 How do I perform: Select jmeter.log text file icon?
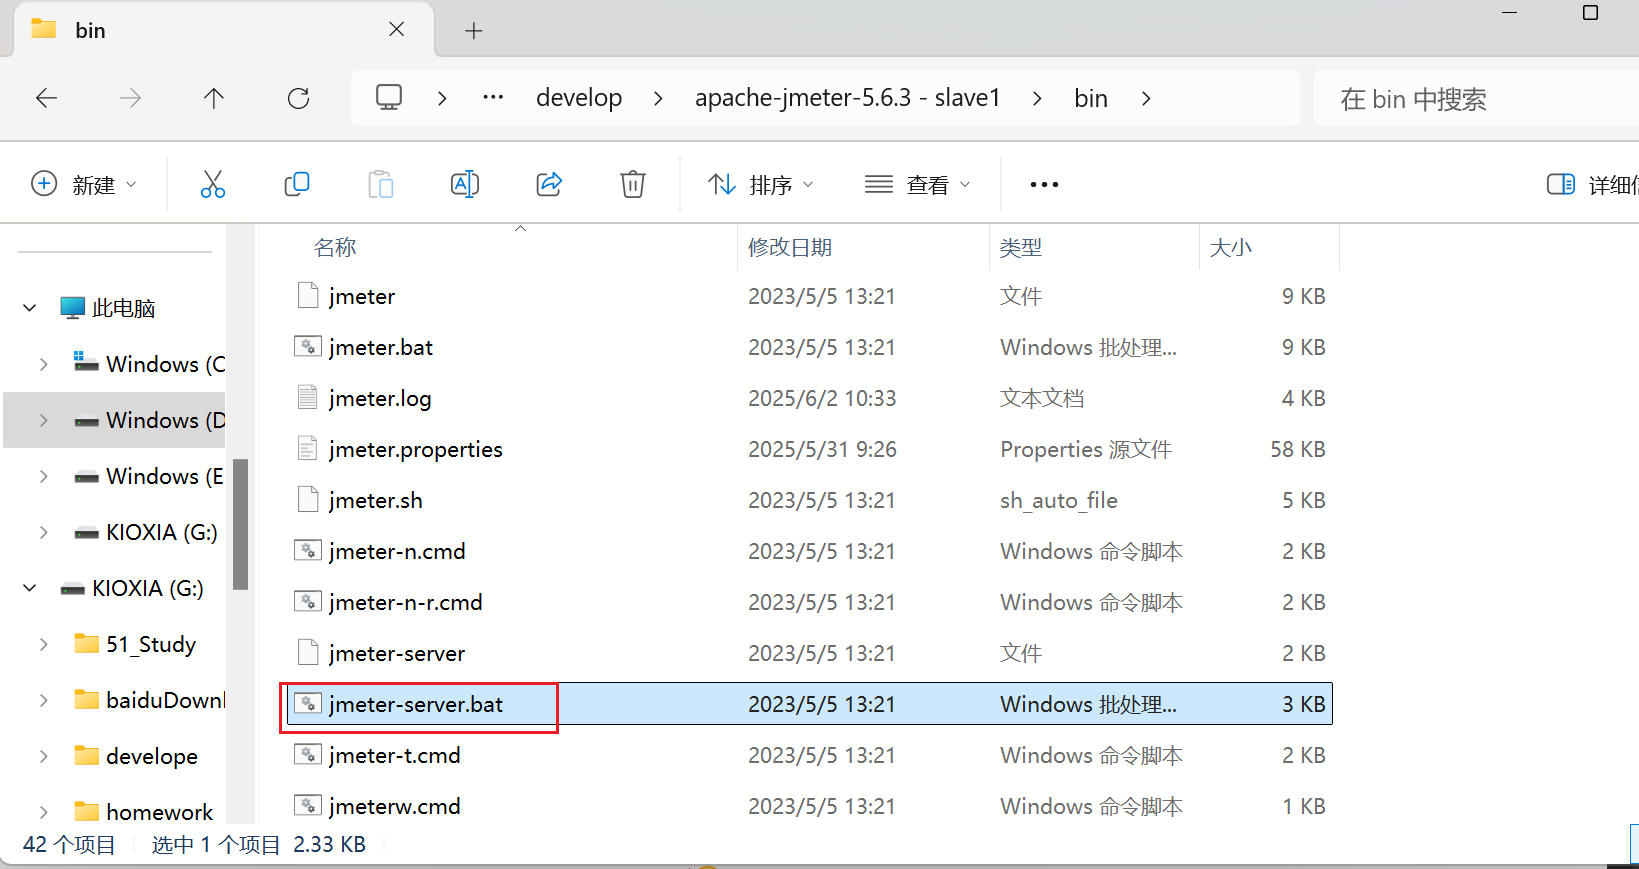click(308, 398)
